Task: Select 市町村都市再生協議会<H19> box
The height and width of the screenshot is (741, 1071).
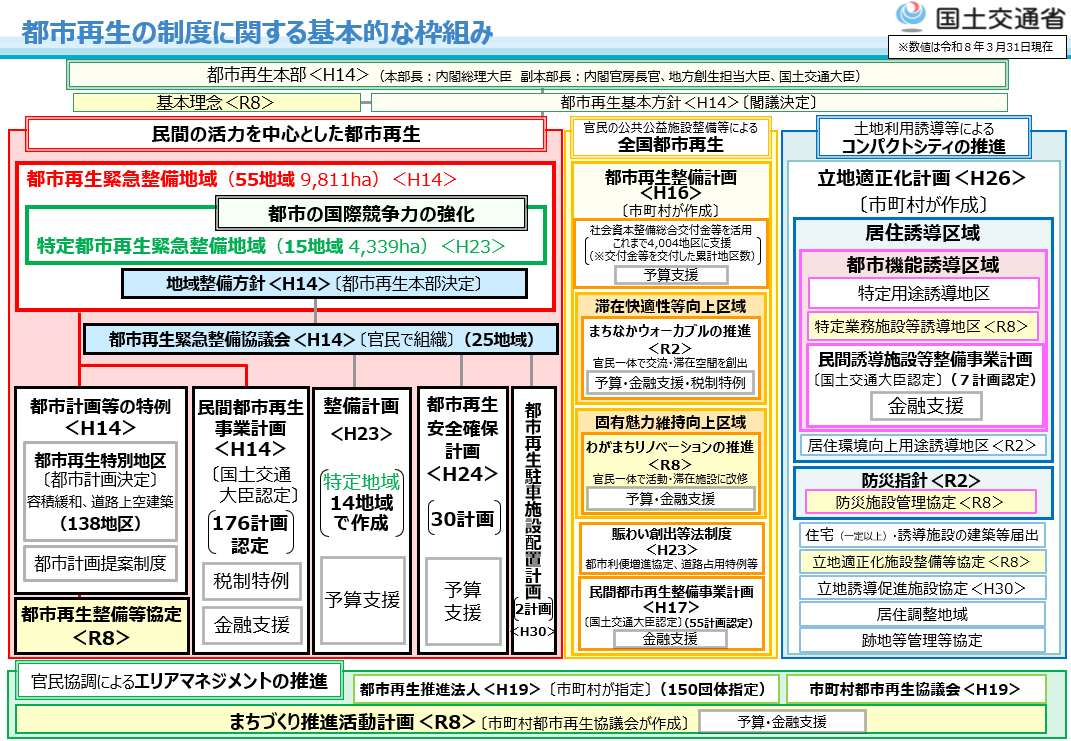Action: coord(916,689)
